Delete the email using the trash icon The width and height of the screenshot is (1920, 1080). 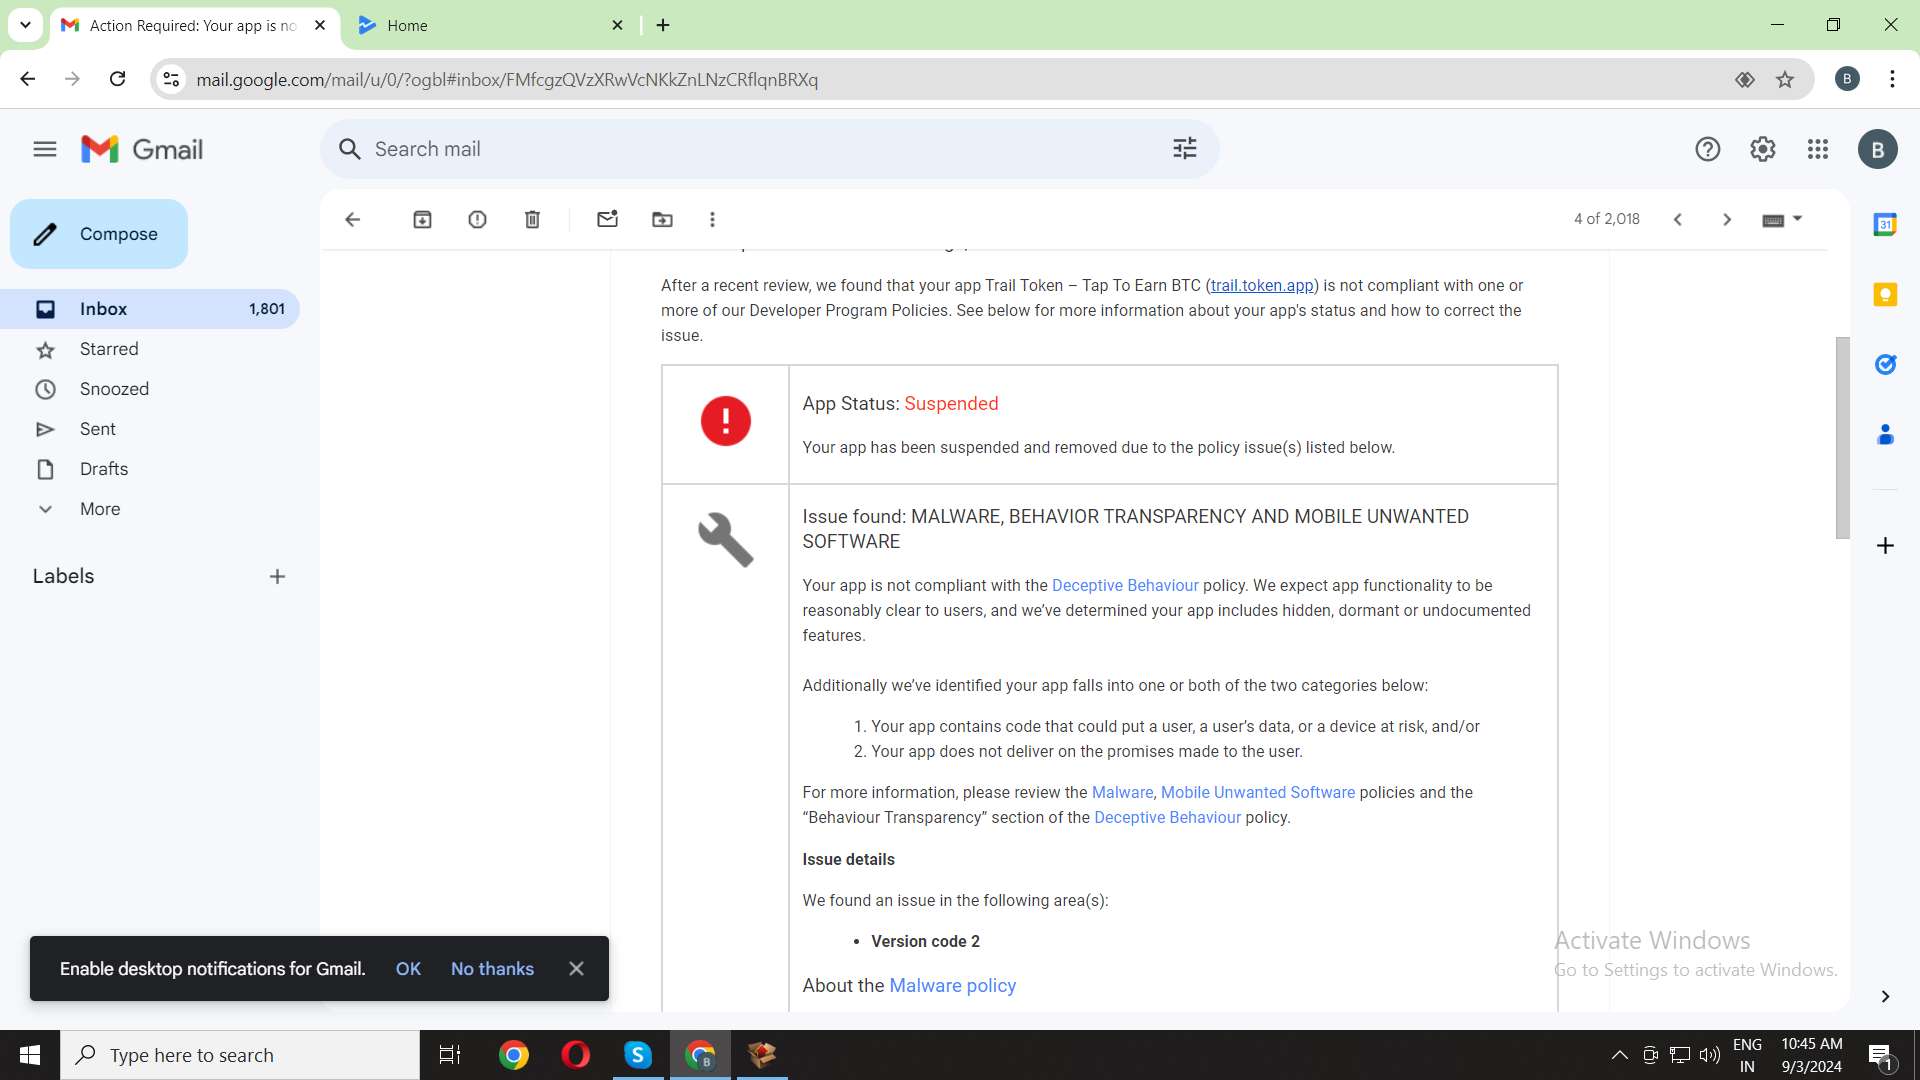pos(532,219)
